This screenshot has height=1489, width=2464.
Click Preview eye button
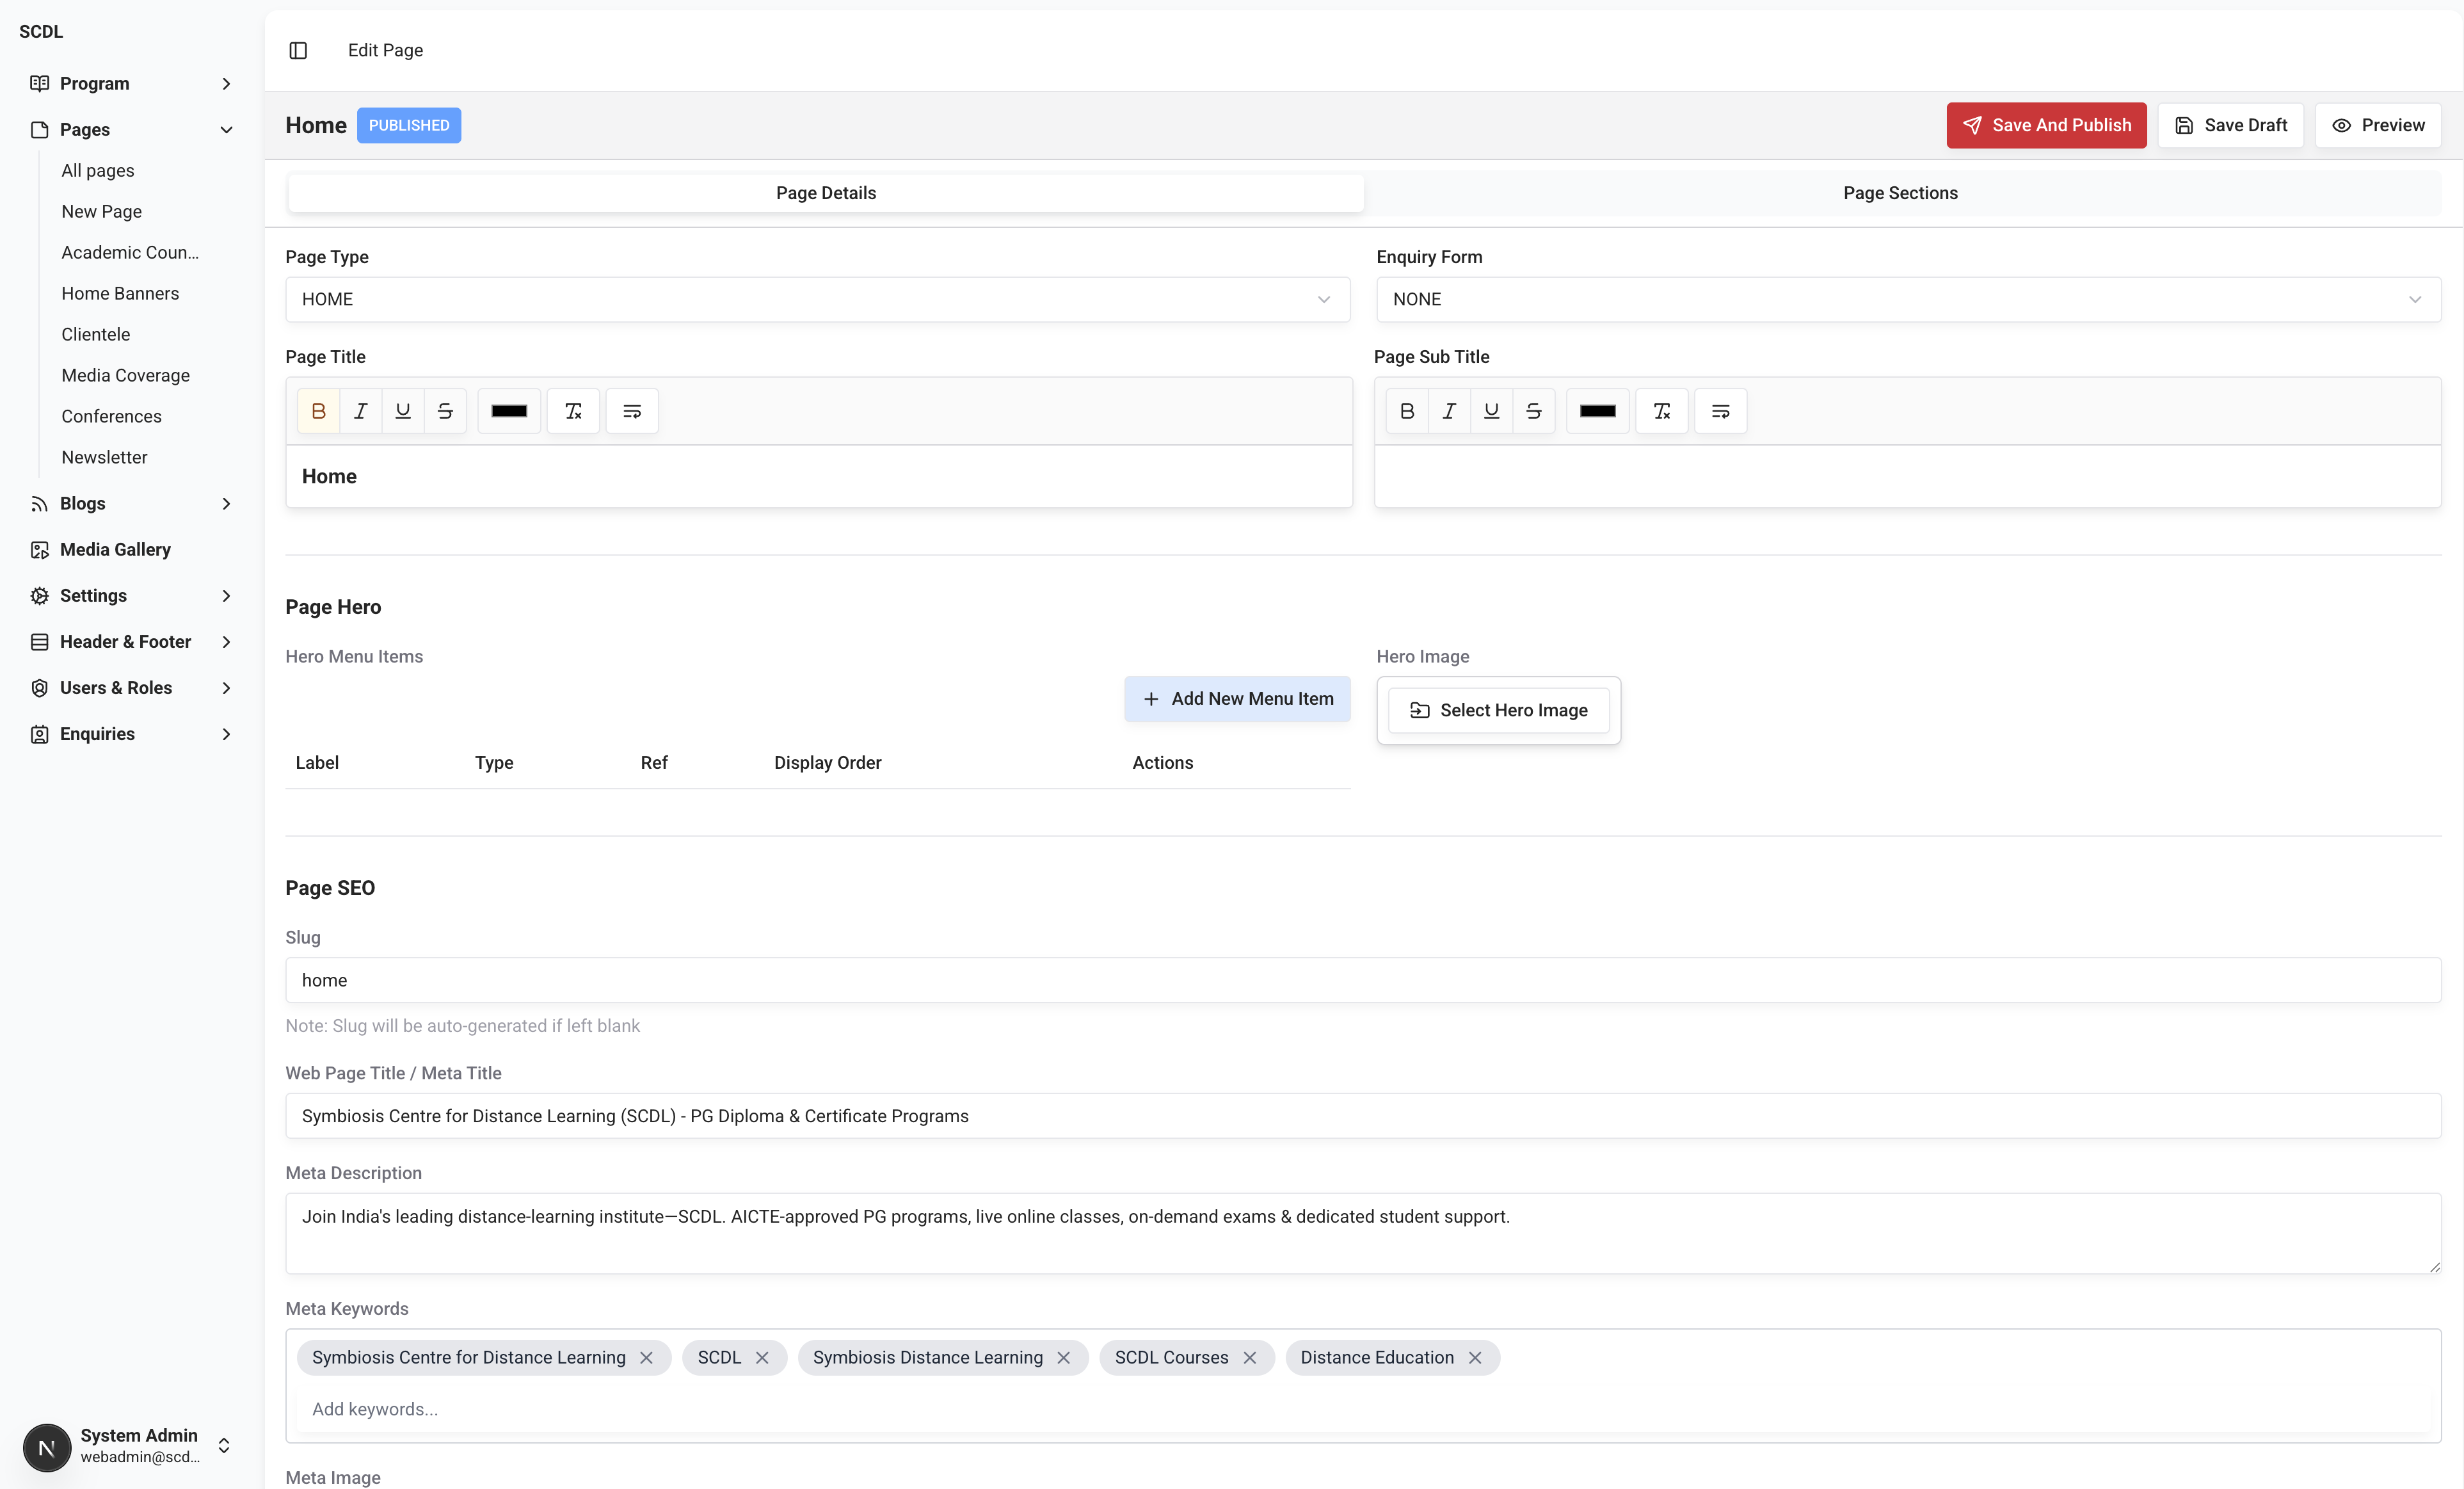2378,125
